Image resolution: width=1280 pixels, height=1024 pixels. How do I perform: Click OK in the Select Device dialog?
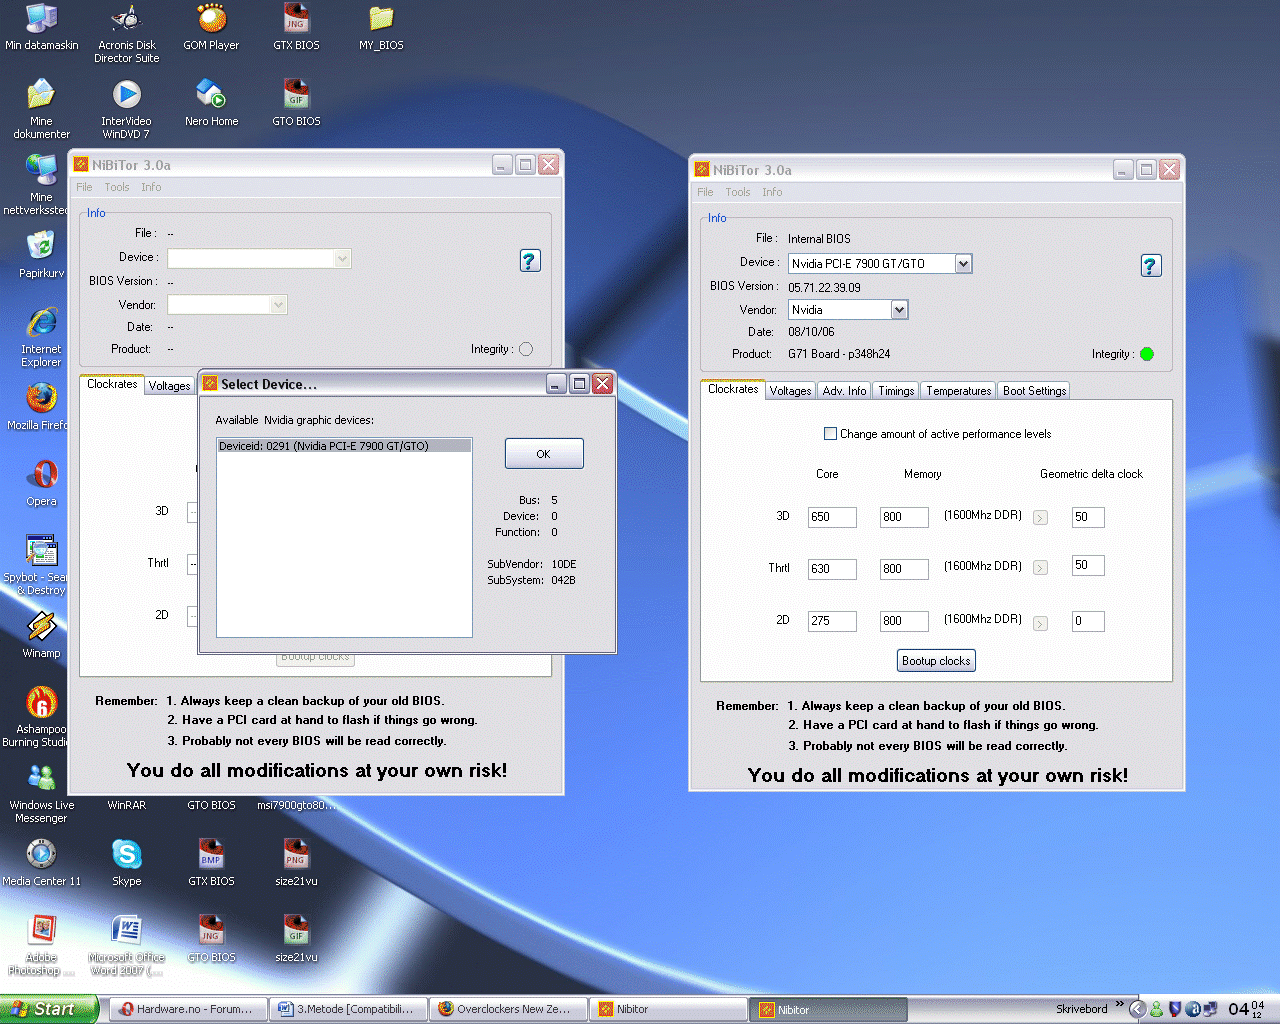pyautogui.click(x=544, y=454)
